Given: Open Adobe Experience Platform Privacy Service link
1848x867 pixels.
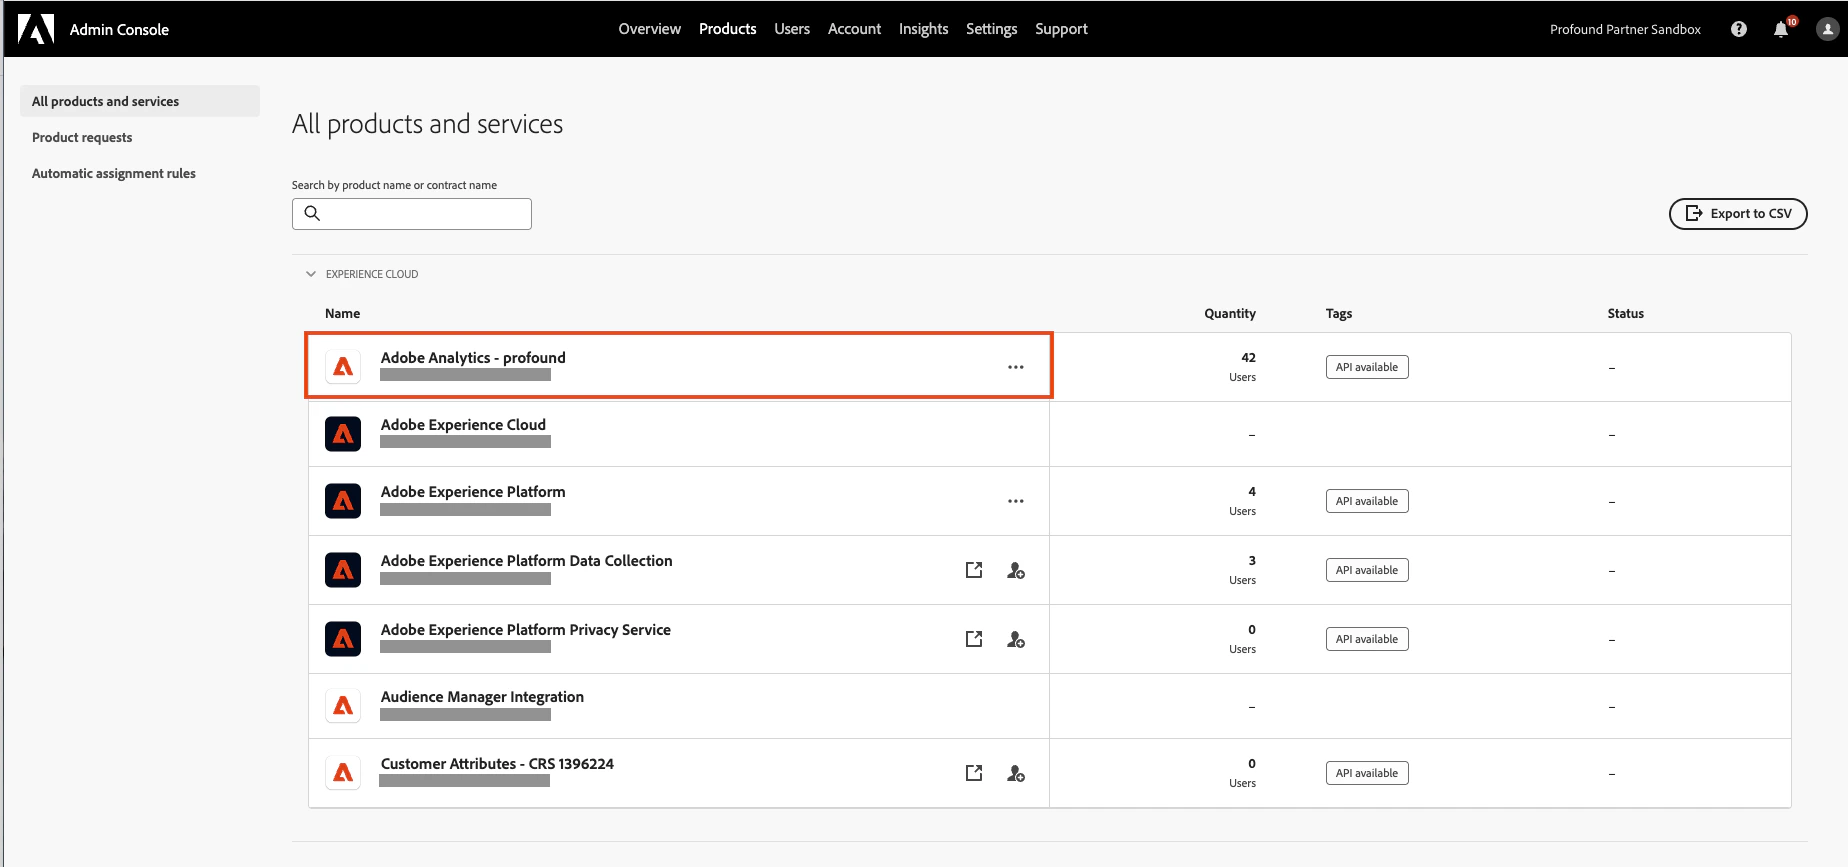Looking at the screenshot, I should tap(525, 629).
